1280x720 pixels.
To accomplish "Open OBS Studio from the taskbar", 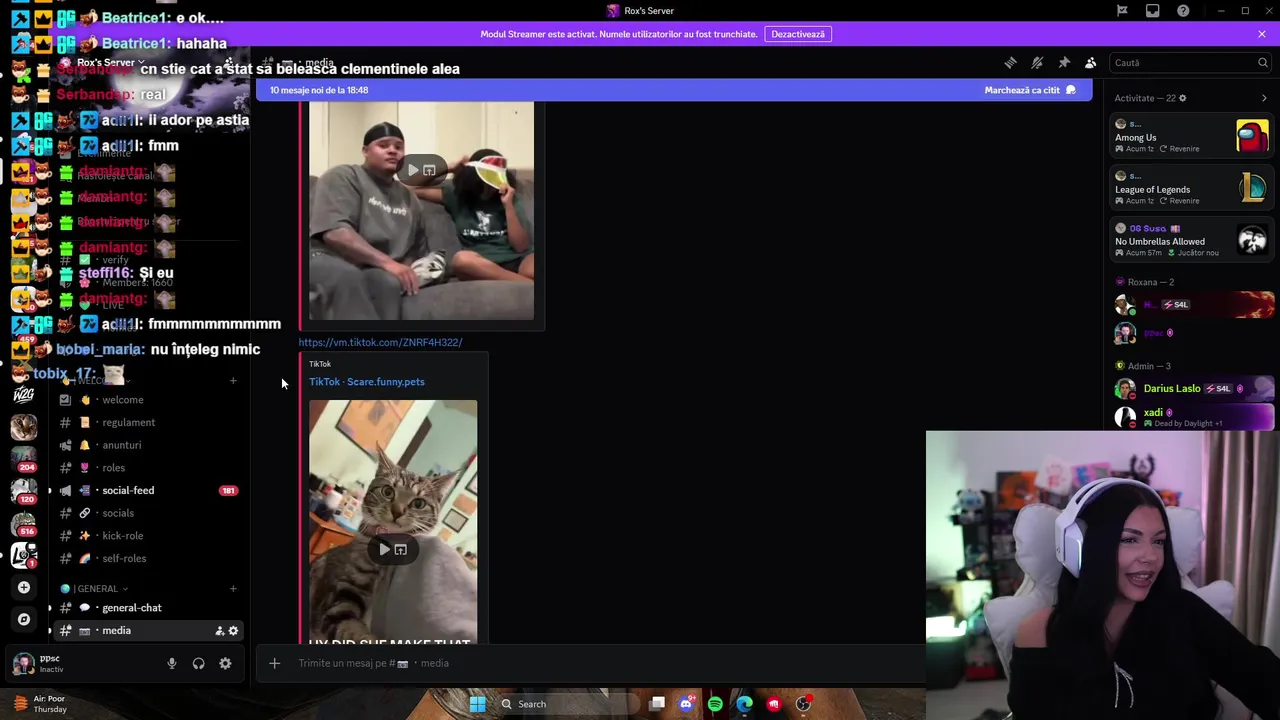I will click(x=803, y=704).
